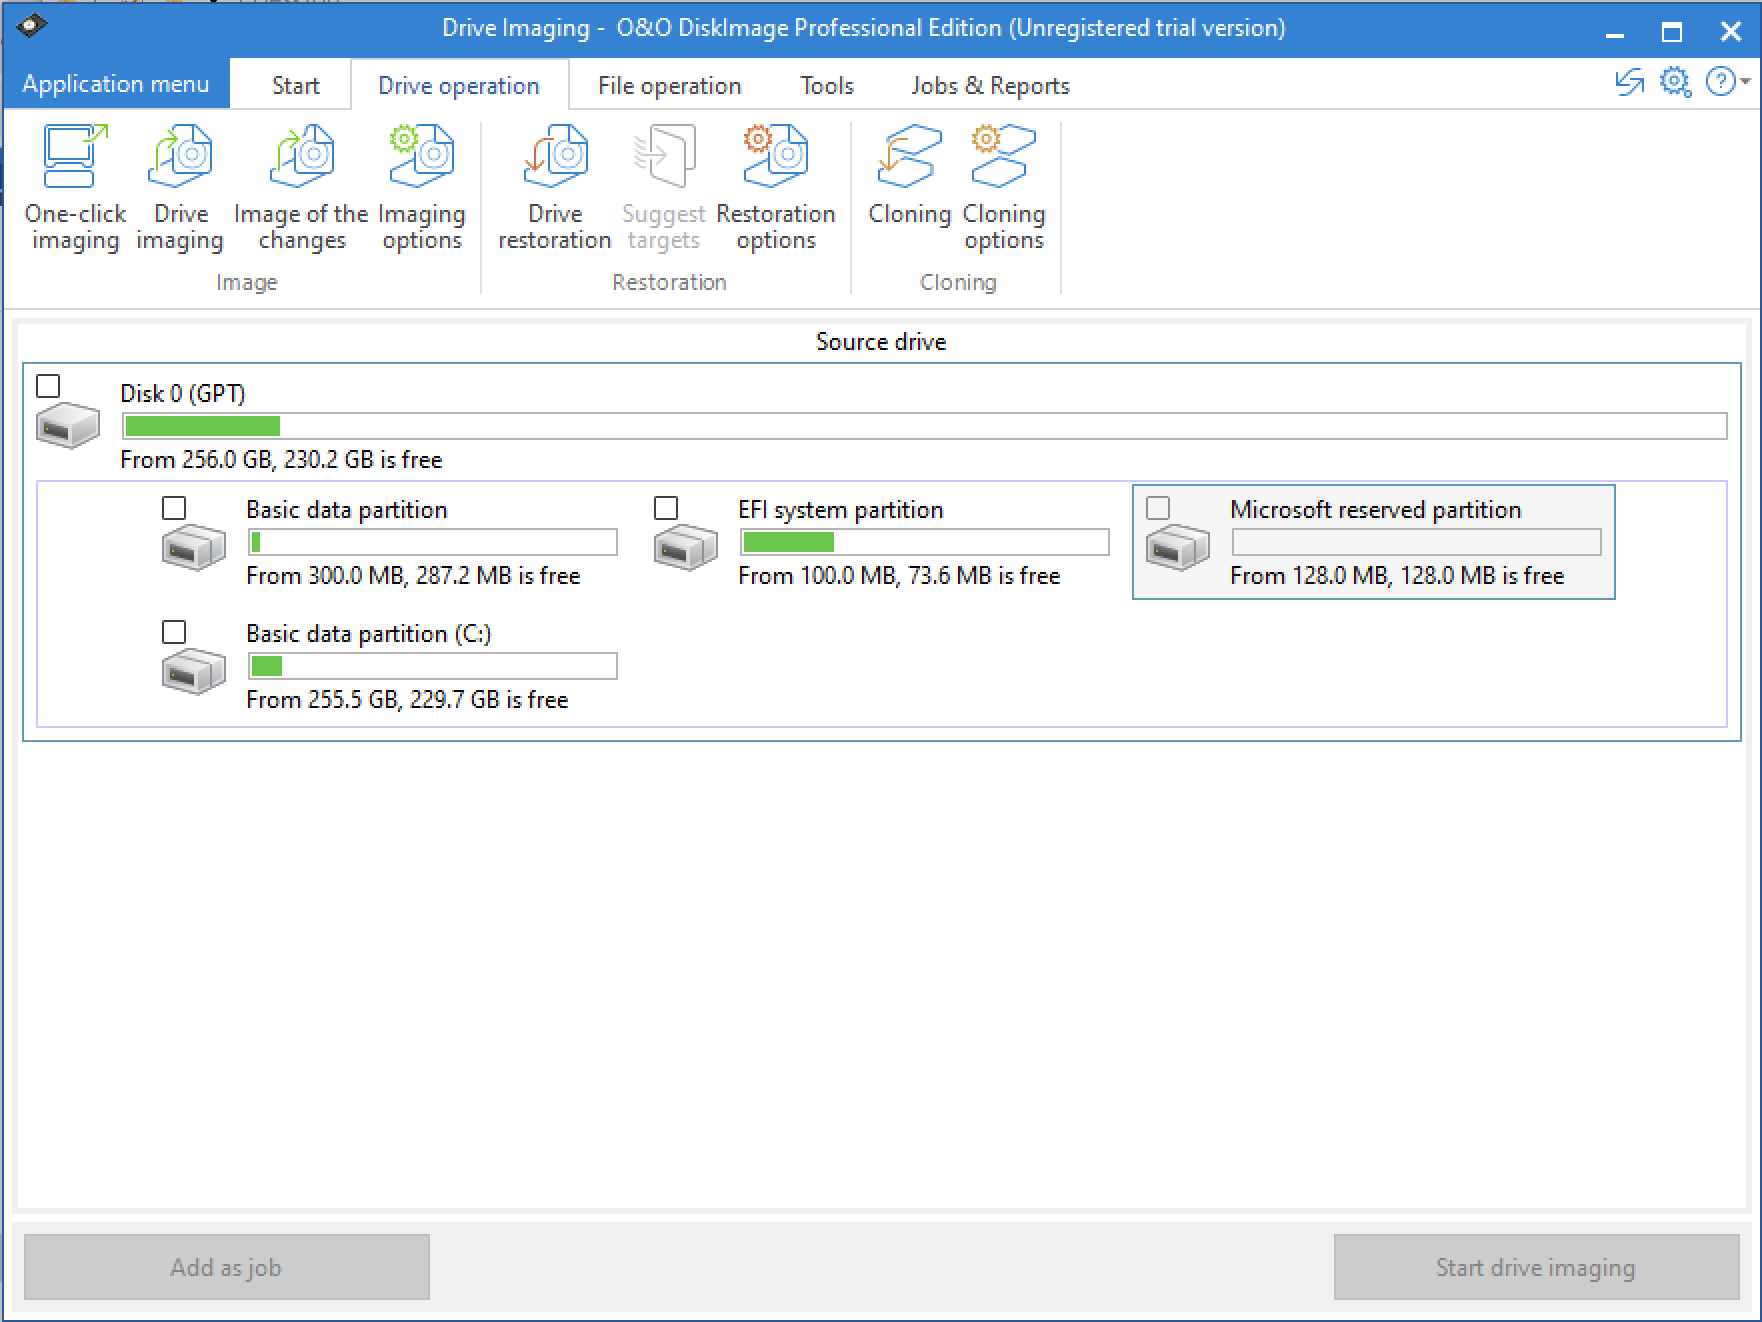Open Imaging options

(421, 188)
